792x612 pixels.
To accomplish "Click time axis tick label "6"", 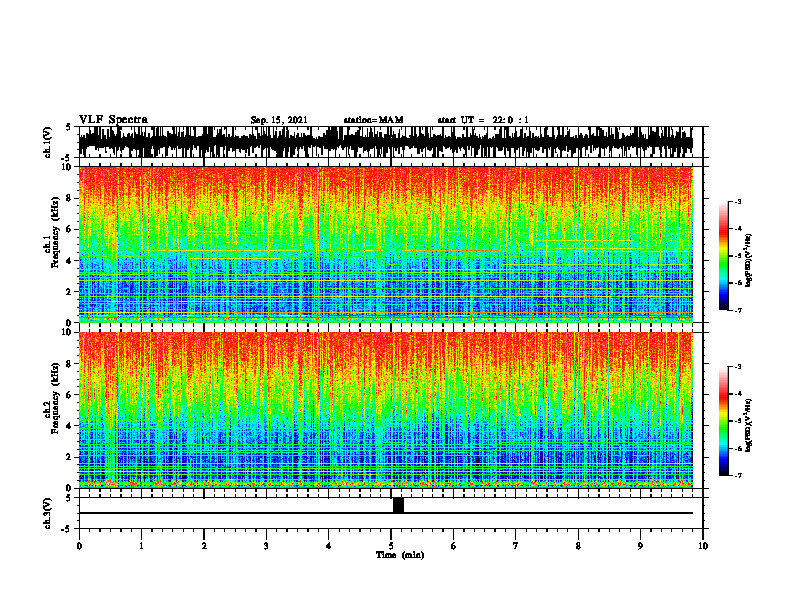I will click(x=454, y=546).
